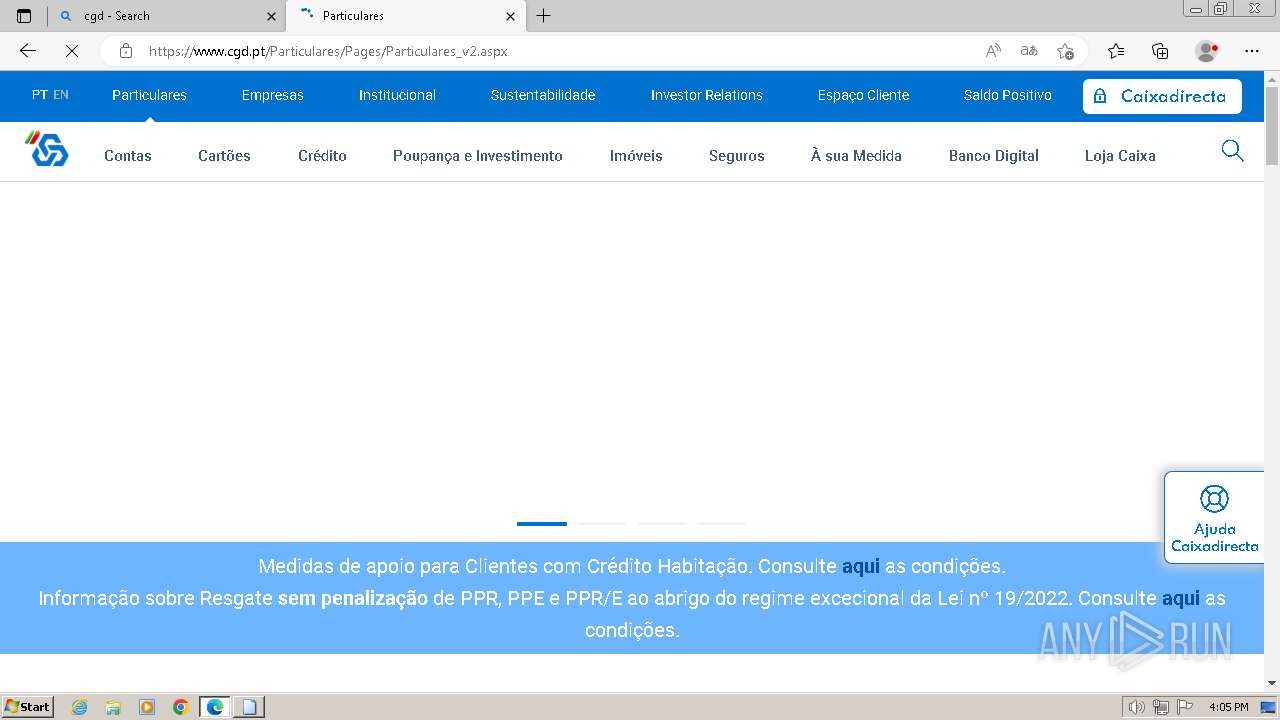The height and width of the screenshot is (720, 1280).
Task: Open the Read aloud icon in the address bar
Action: [993, 51]
